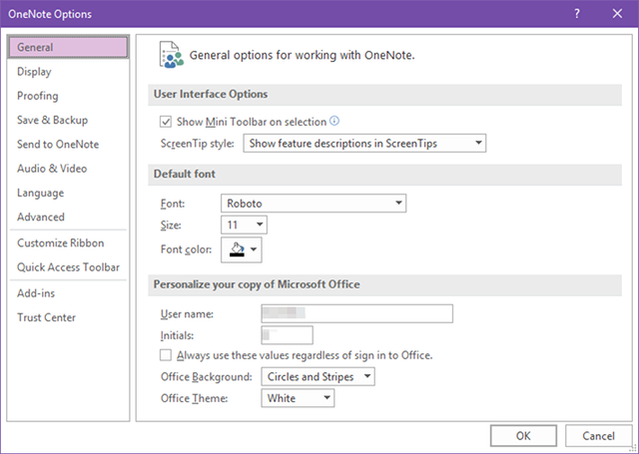
Task: Select the General category
Action: 68,47
